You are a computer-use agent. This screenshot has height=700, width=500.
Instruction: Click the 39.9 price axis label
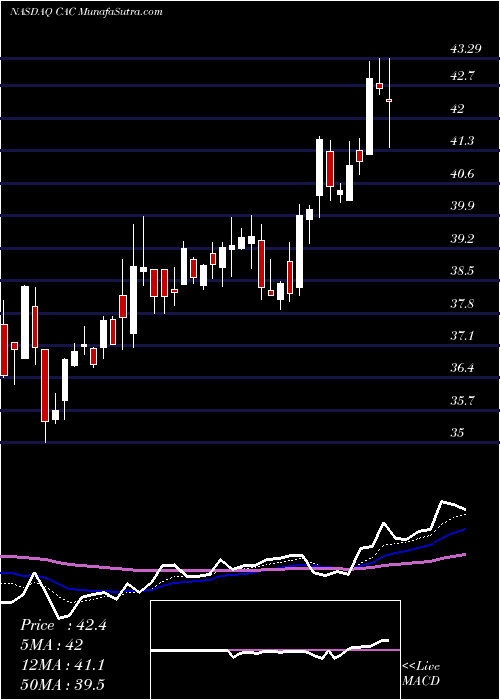462,206
